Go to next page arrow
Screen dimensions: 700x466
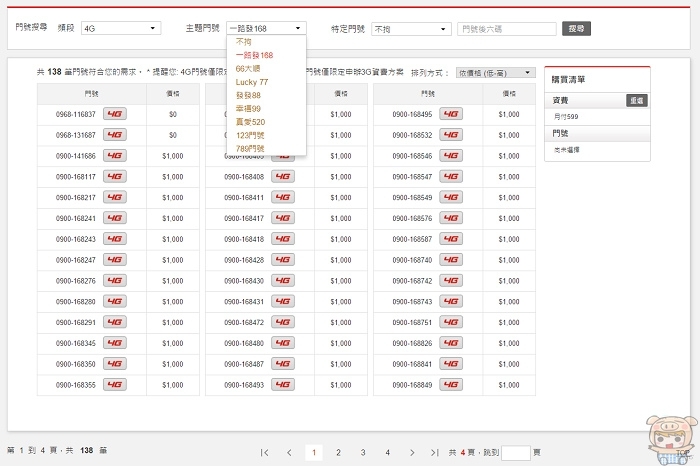pyautogui.click(x=412, y=453)
